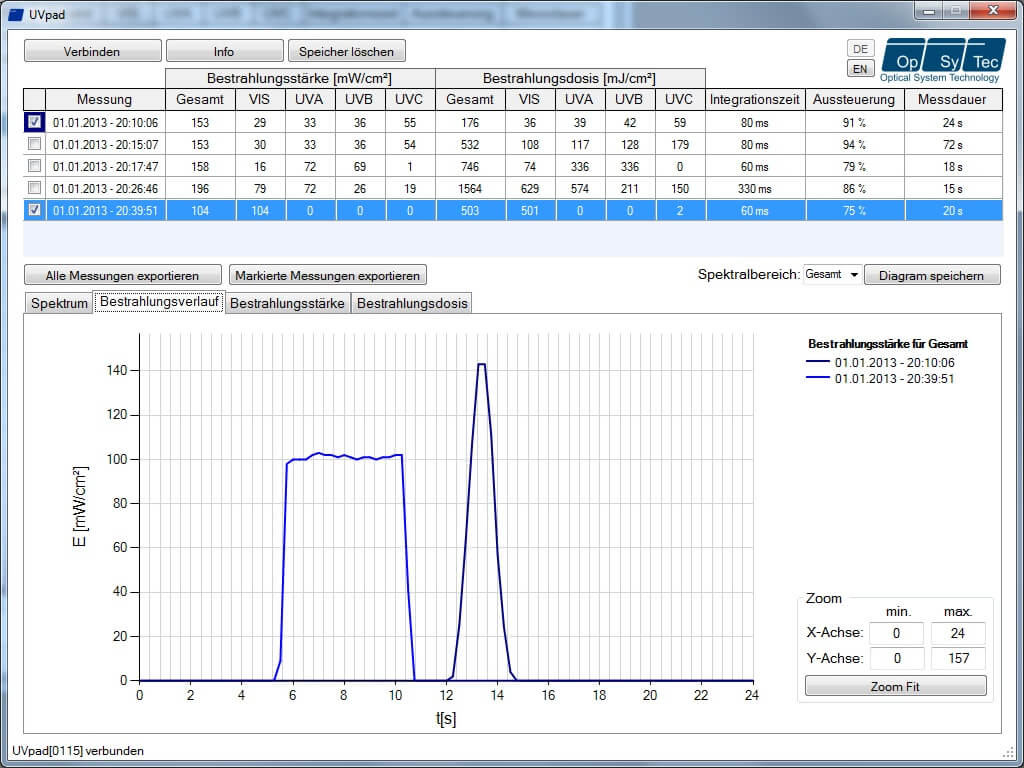The width and height of the screenshot is (1024, 768).
Task: Switch to the Spektrum tab
Action: click(x=57, y=303)
